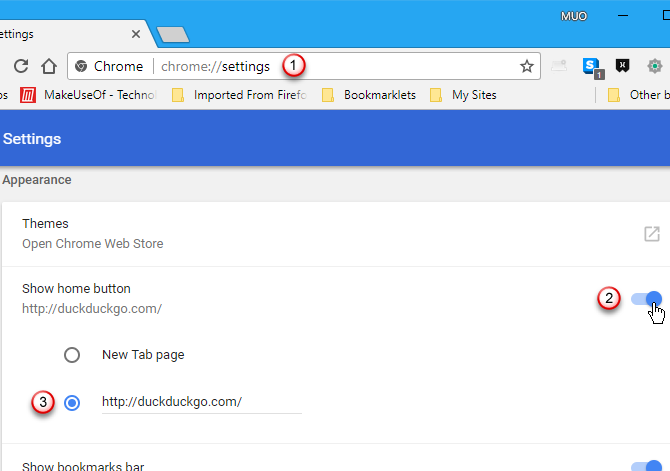This screenshot has height=471, width=670.
Task: Open the black square extension icon
Action: click(x=622, y=67)
